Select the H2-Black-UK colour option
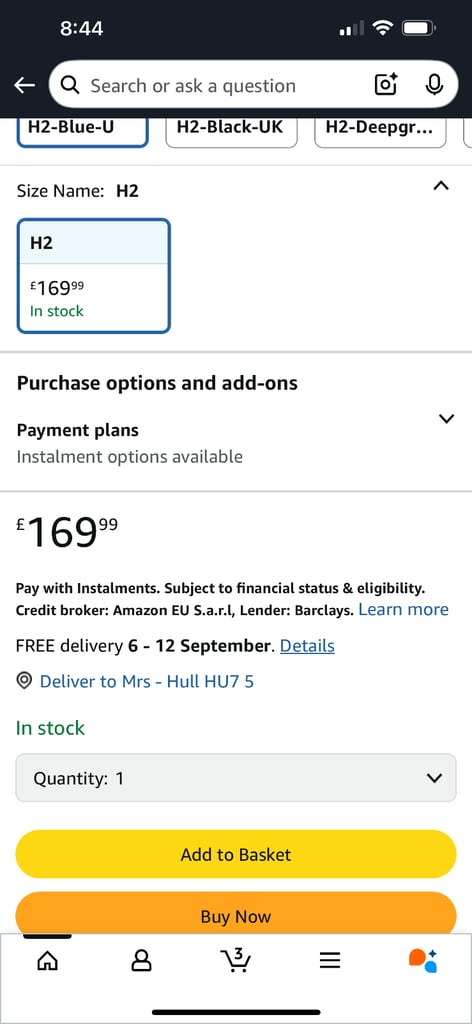The width and height of the screenshot is (472, 1024). tap(232, 128)
